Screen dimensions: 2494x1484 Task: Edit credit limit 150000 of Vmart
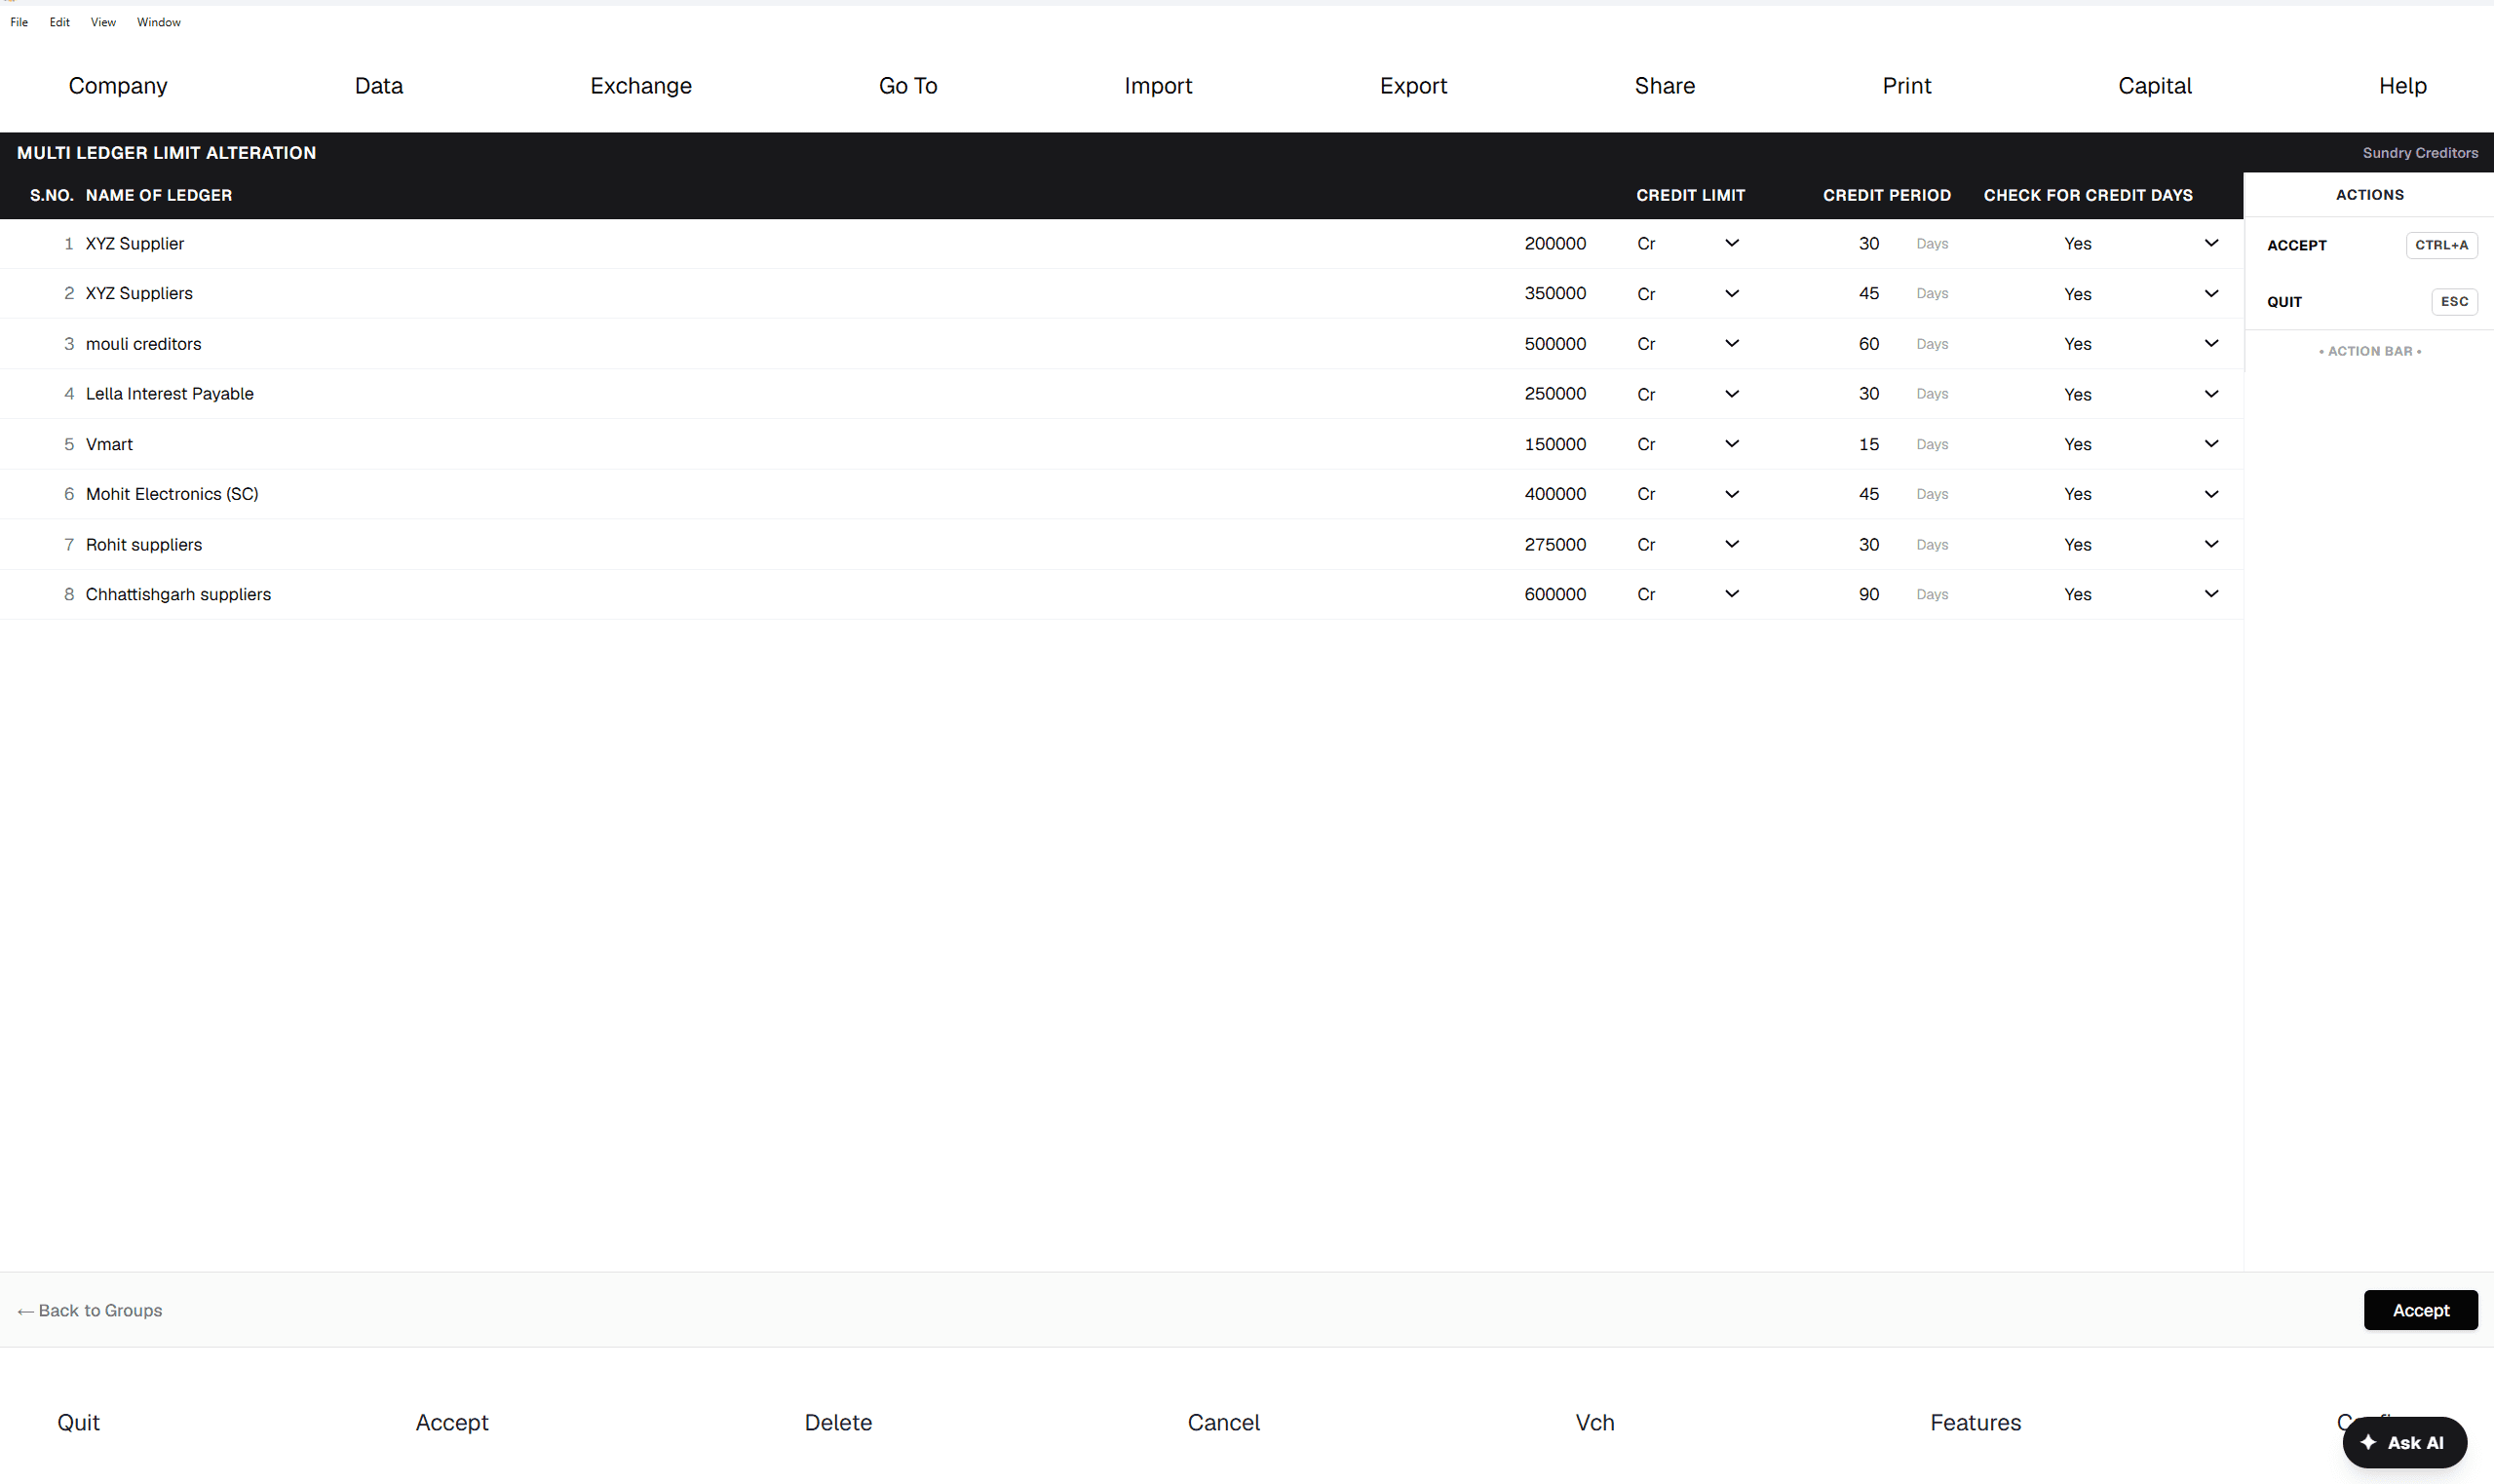1555,444
